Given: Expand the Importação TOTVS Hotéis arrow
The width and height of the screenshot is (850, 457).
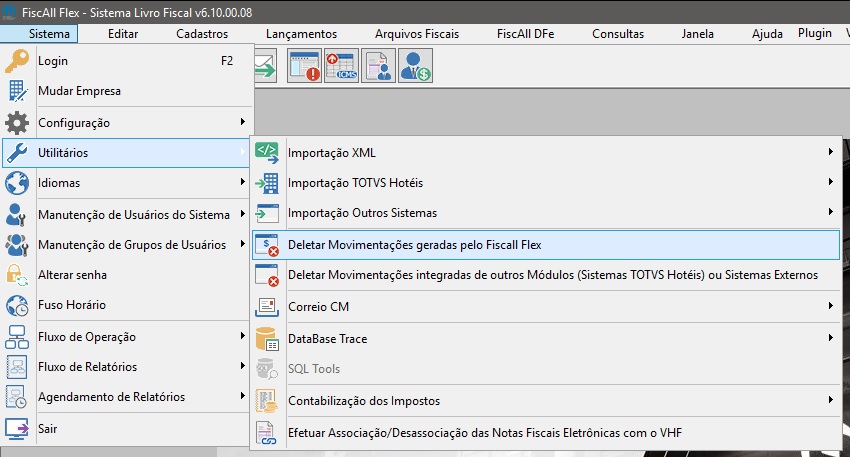Looking at the screenshot, I should [x=830, y=182].
